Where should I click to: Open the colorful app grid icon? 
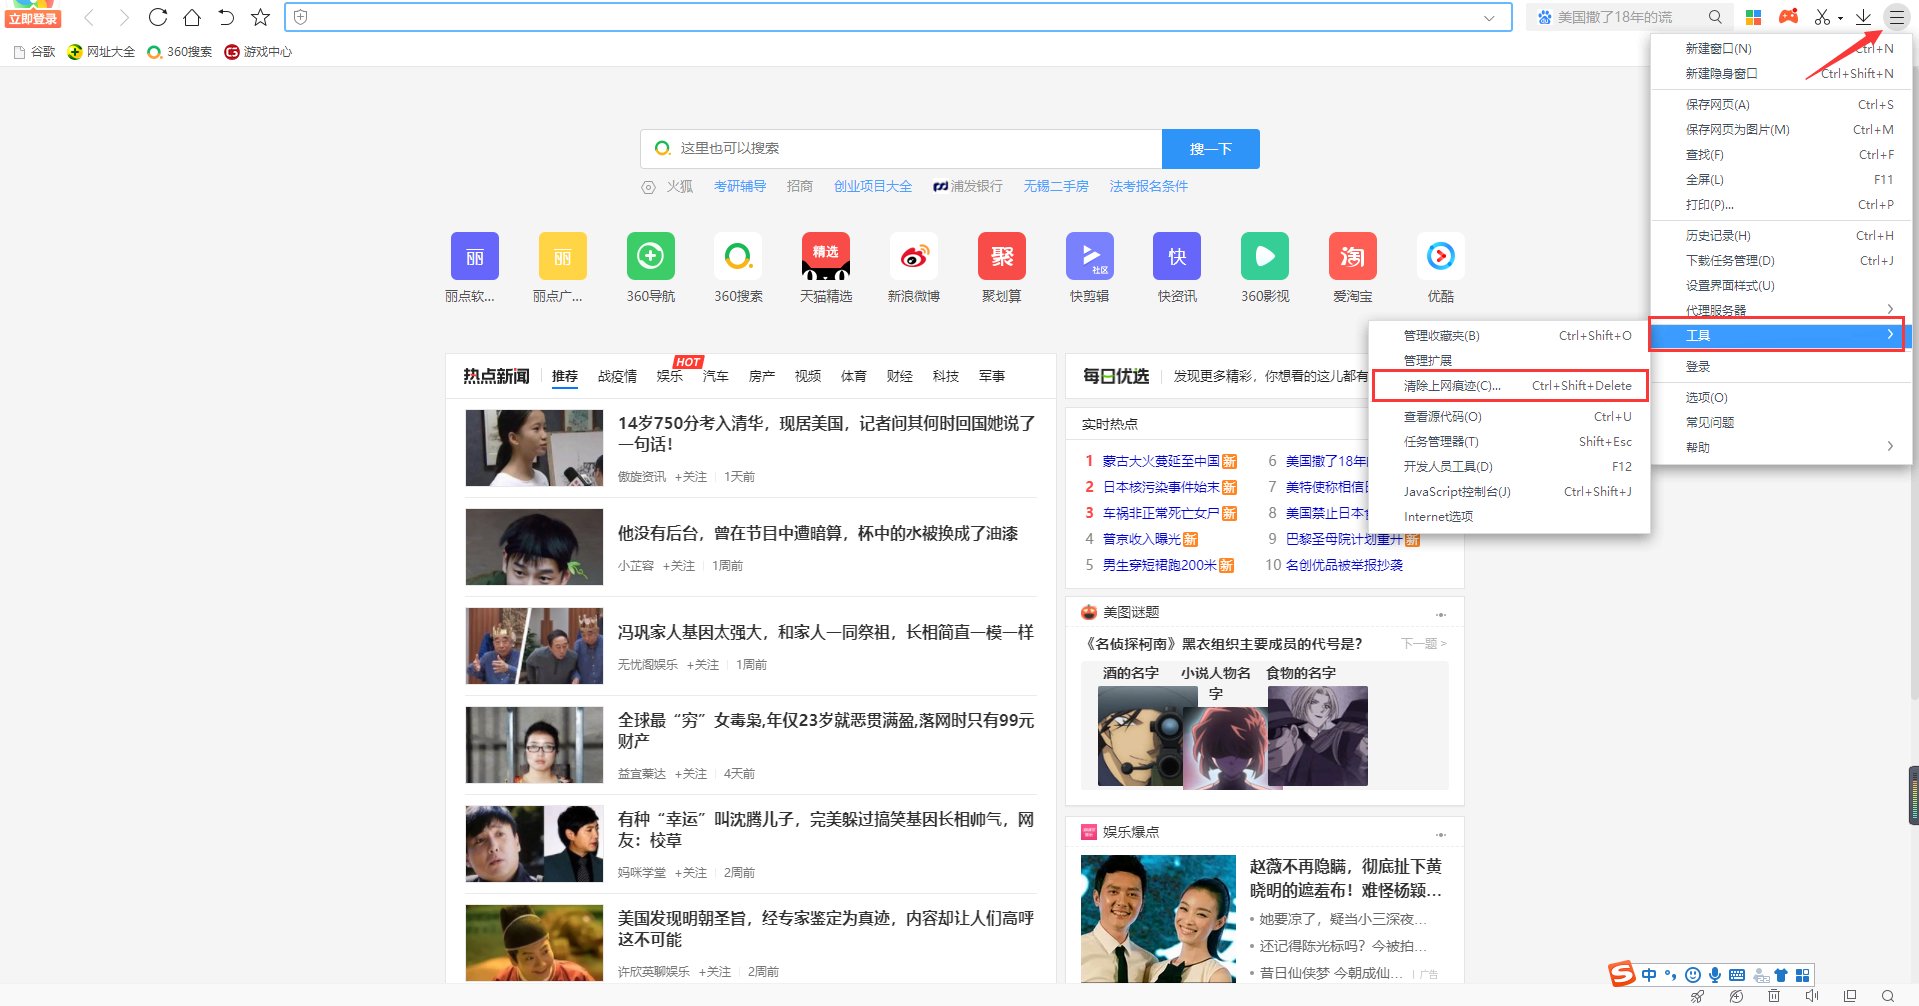click(x=1753, y=17)
